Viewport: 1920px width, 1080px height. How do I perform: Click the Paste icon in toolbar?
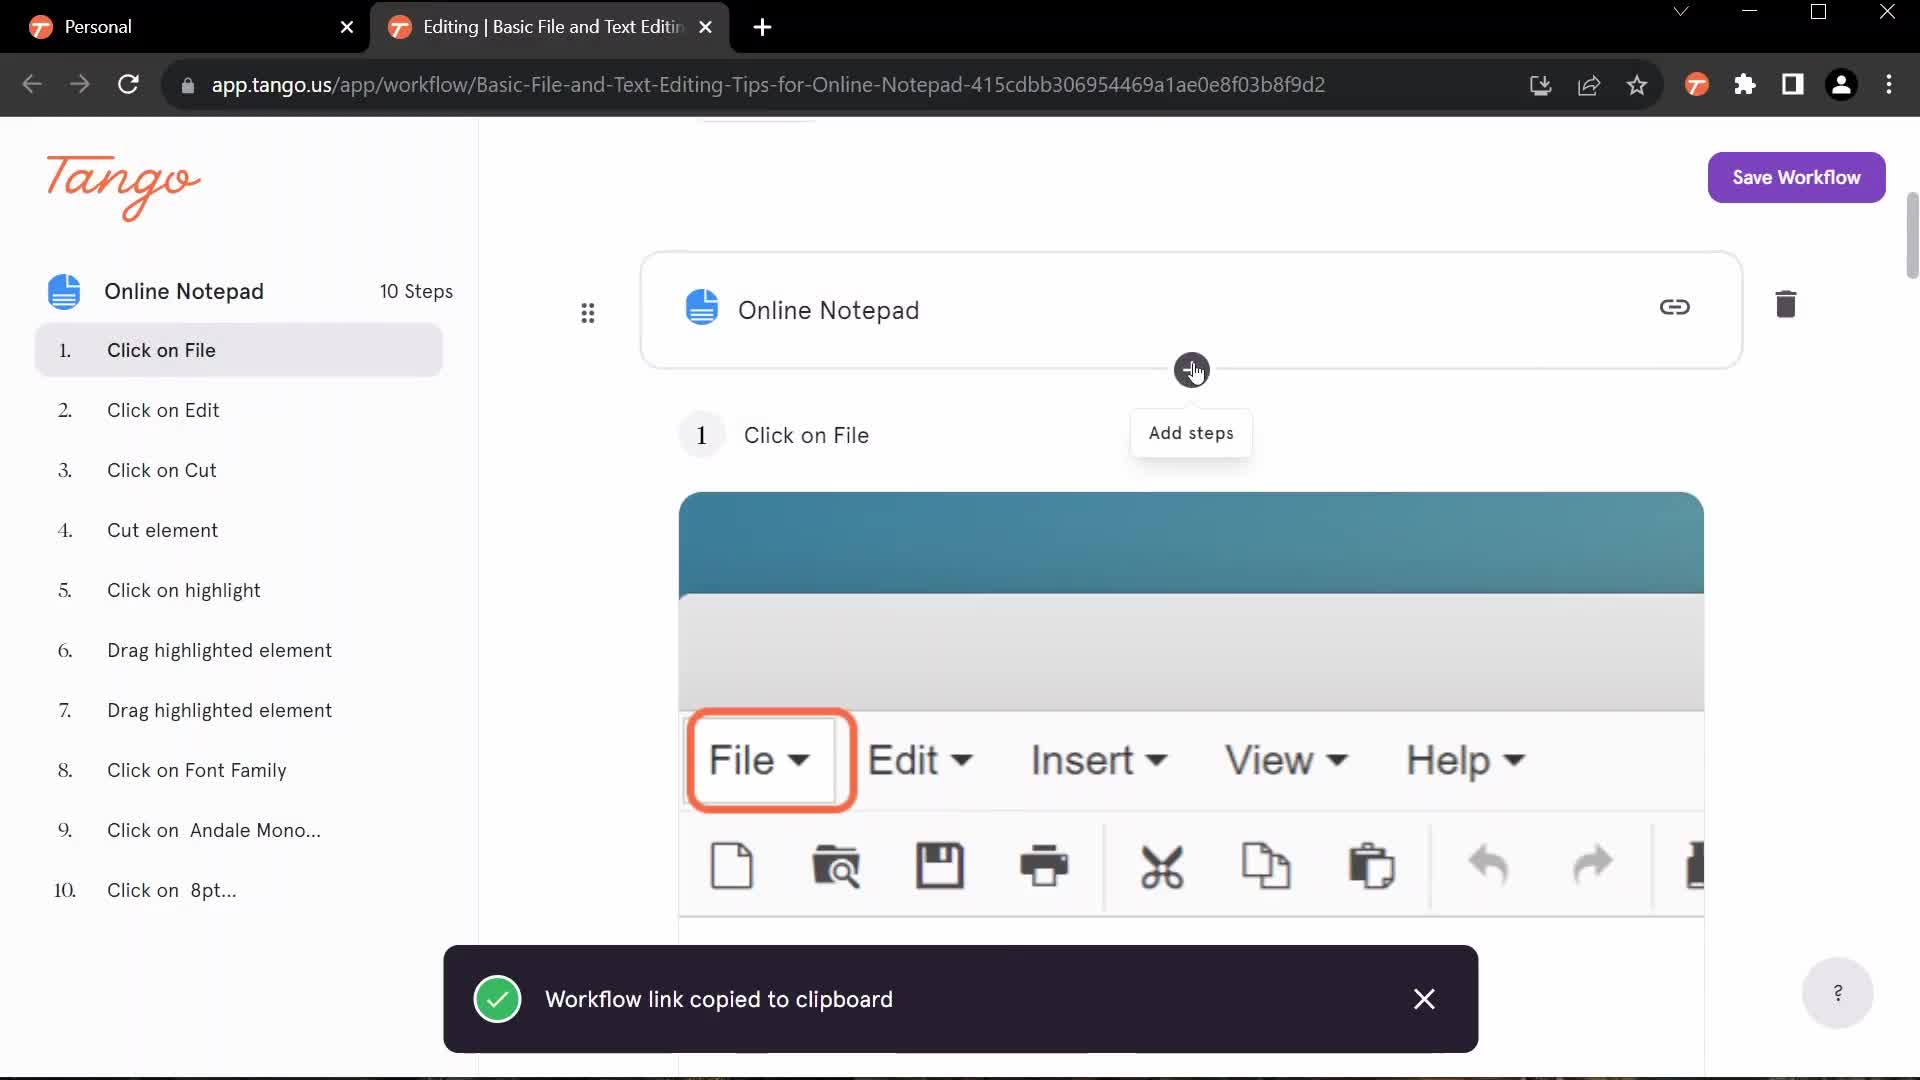pyautogui.click(x=1369, y=865)
